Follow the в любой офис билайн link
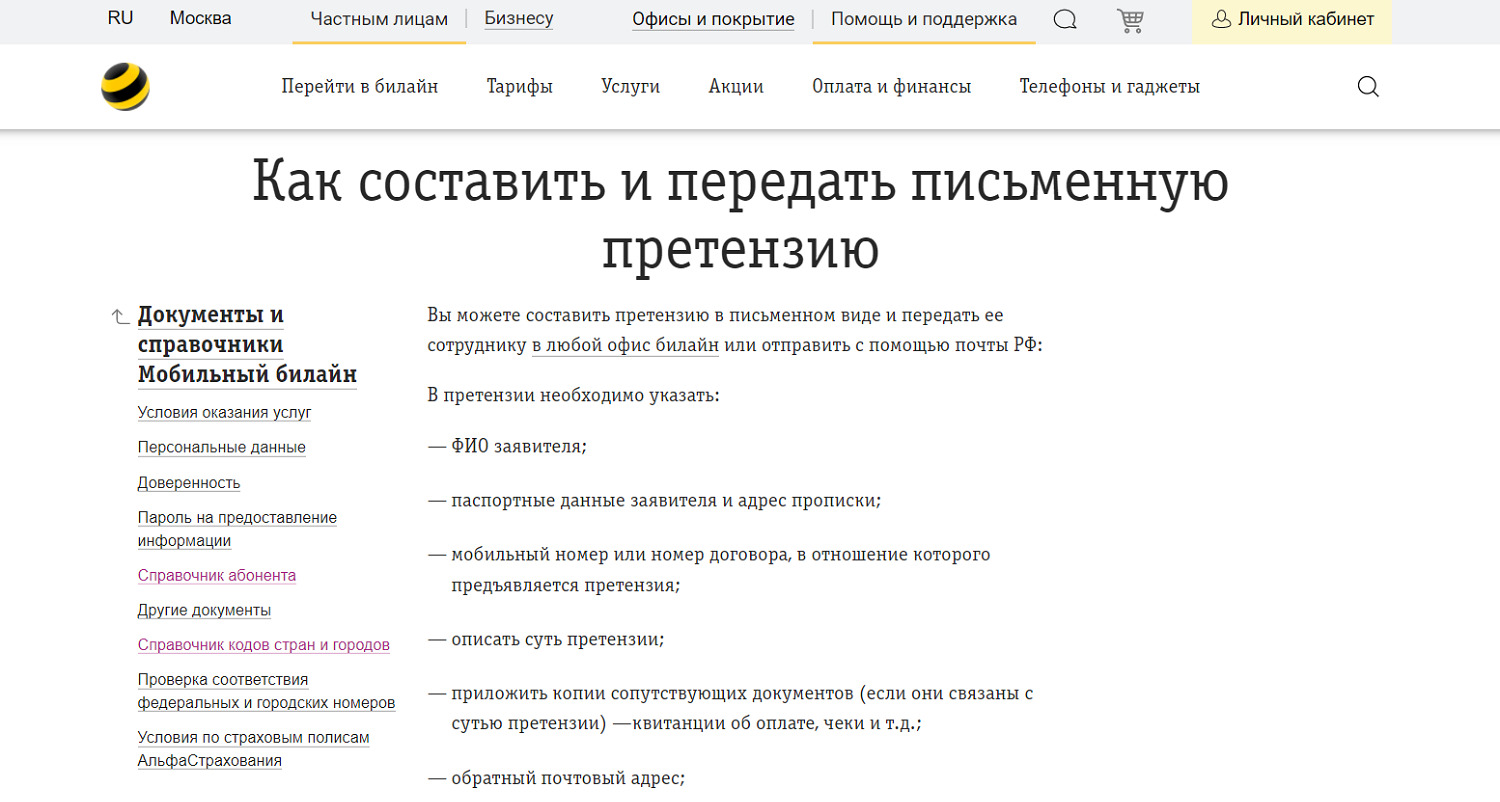The height and width of the screenshot is (802, 1500). point(625,346)
